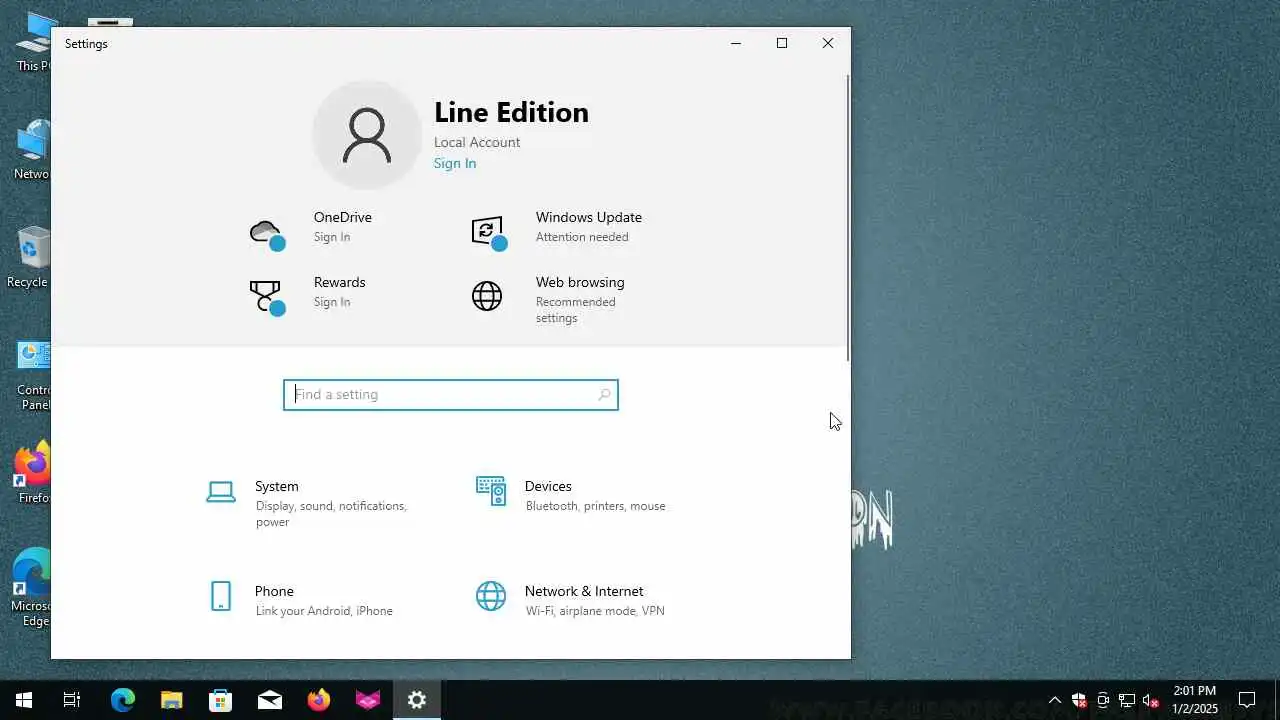Click the muted volume tray icon
1280x720 pixels.
(x=1151, y=700)
